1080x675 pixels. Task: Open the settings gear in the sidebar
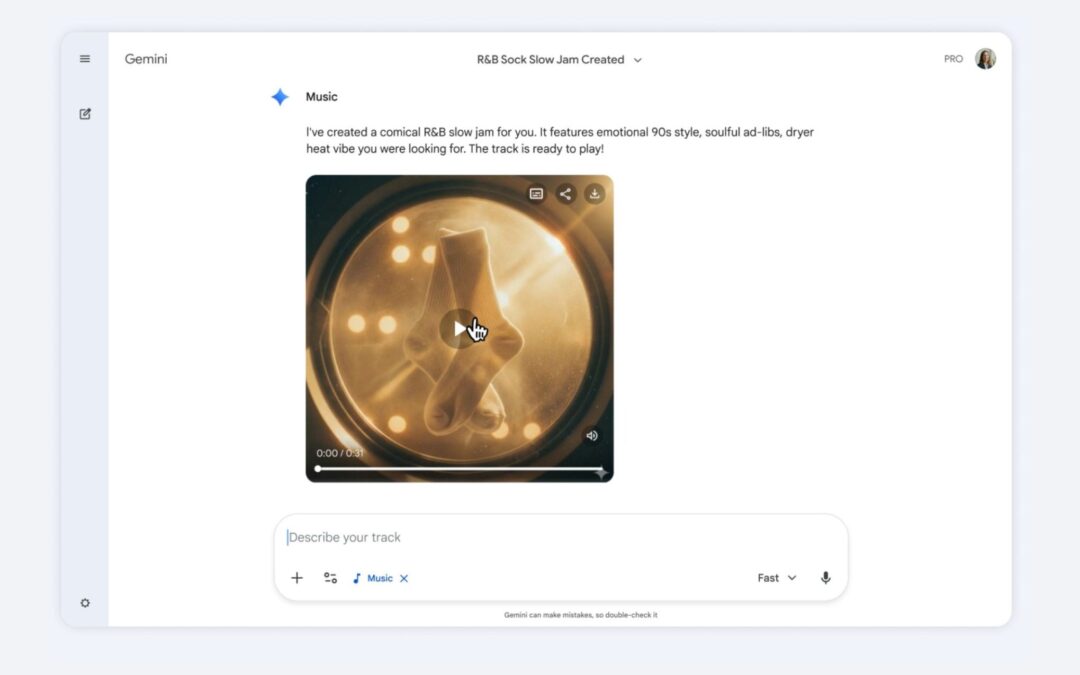[x=85, y=602]
